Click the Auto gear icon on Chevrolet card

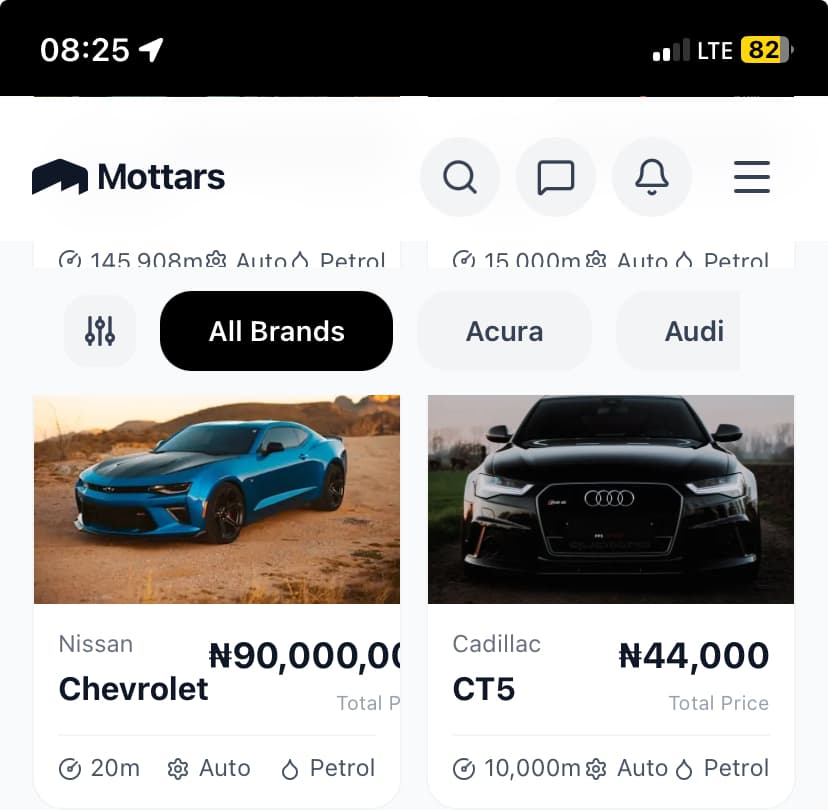point(179,769)
